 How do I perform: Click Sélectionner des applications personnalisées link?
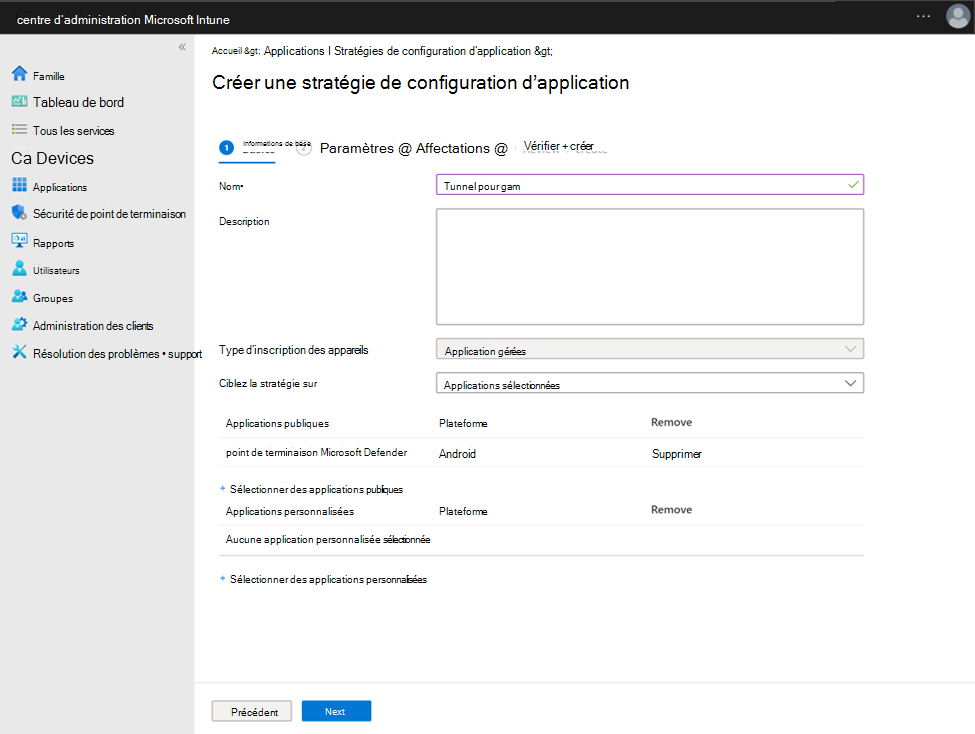[x=328, y=579]
